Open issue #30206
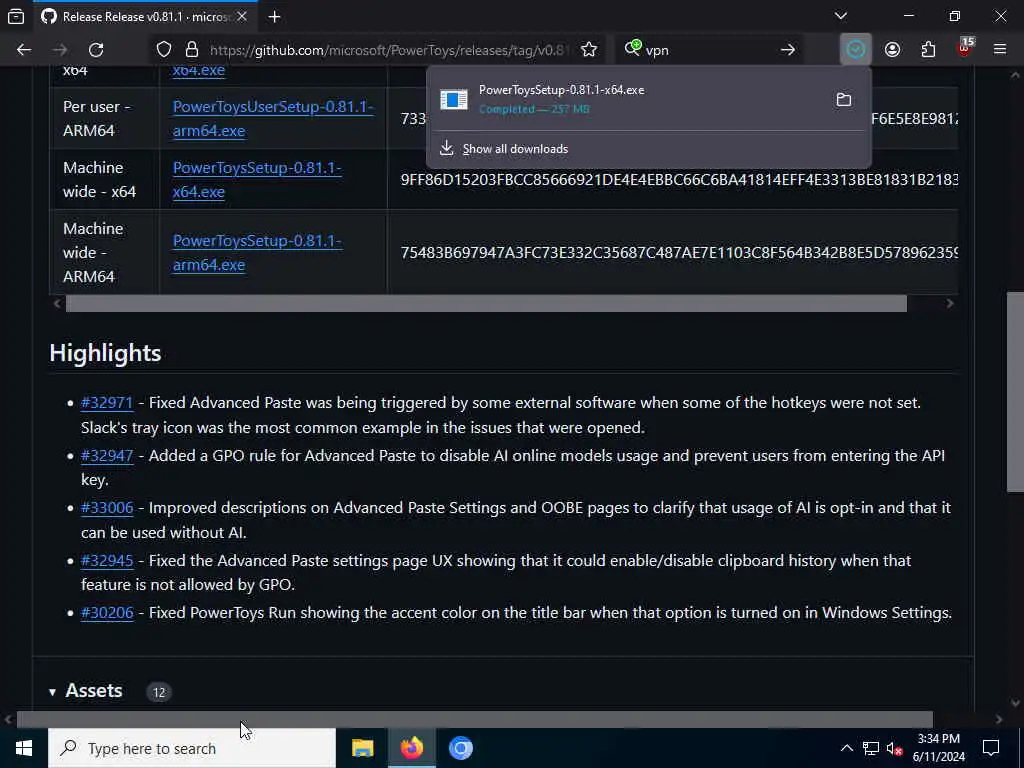Screen dimensions: 1024x768 click(107, 613)
